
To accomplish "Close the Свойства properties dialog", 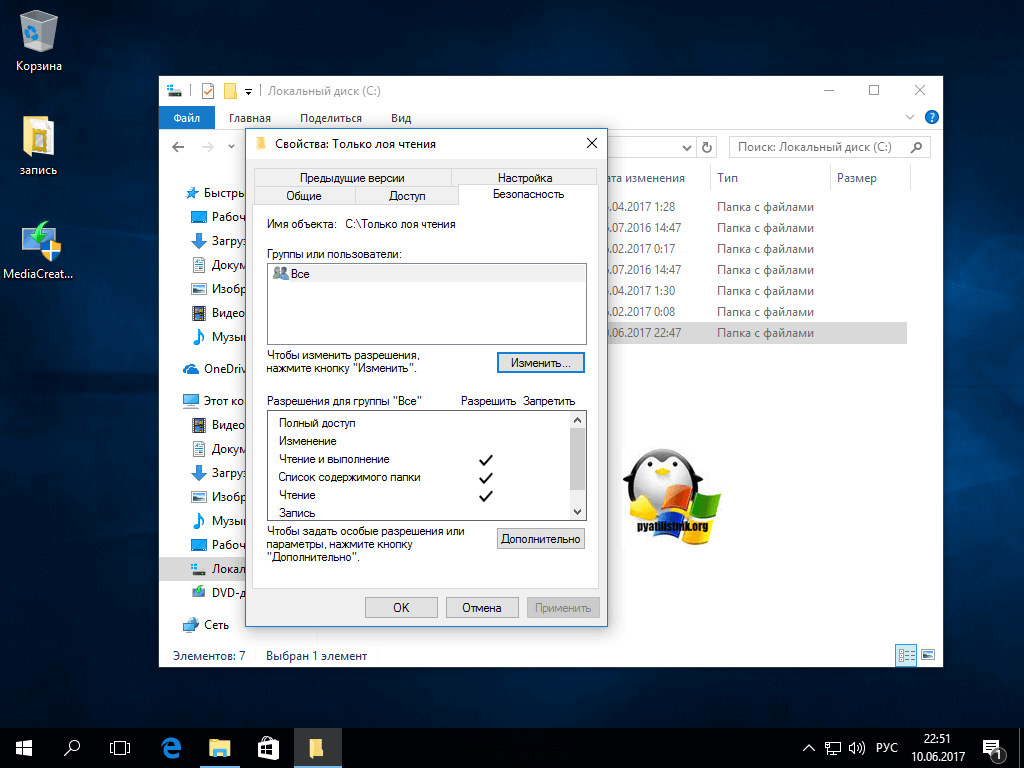I will [x=592, y=143].
